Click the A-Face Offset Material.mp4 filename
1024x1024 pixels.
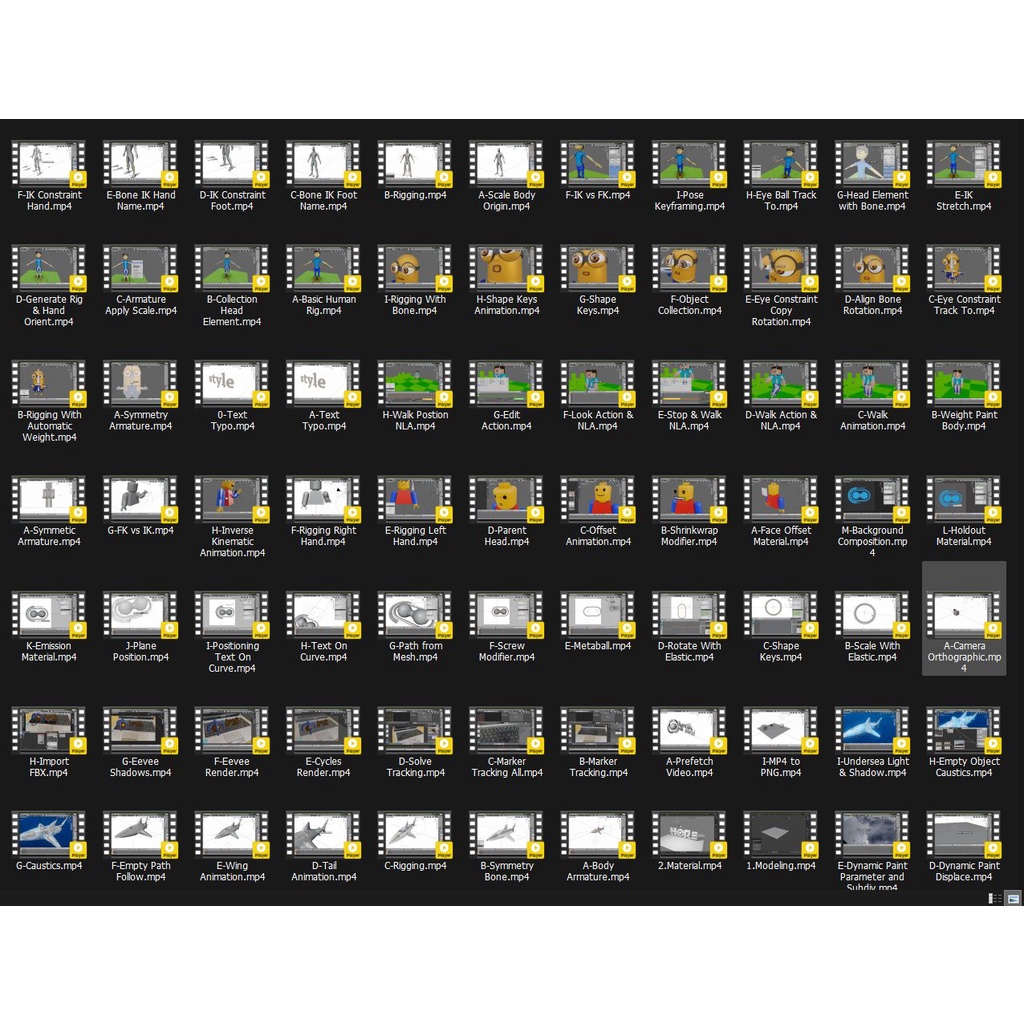click(x=780, y=536)
